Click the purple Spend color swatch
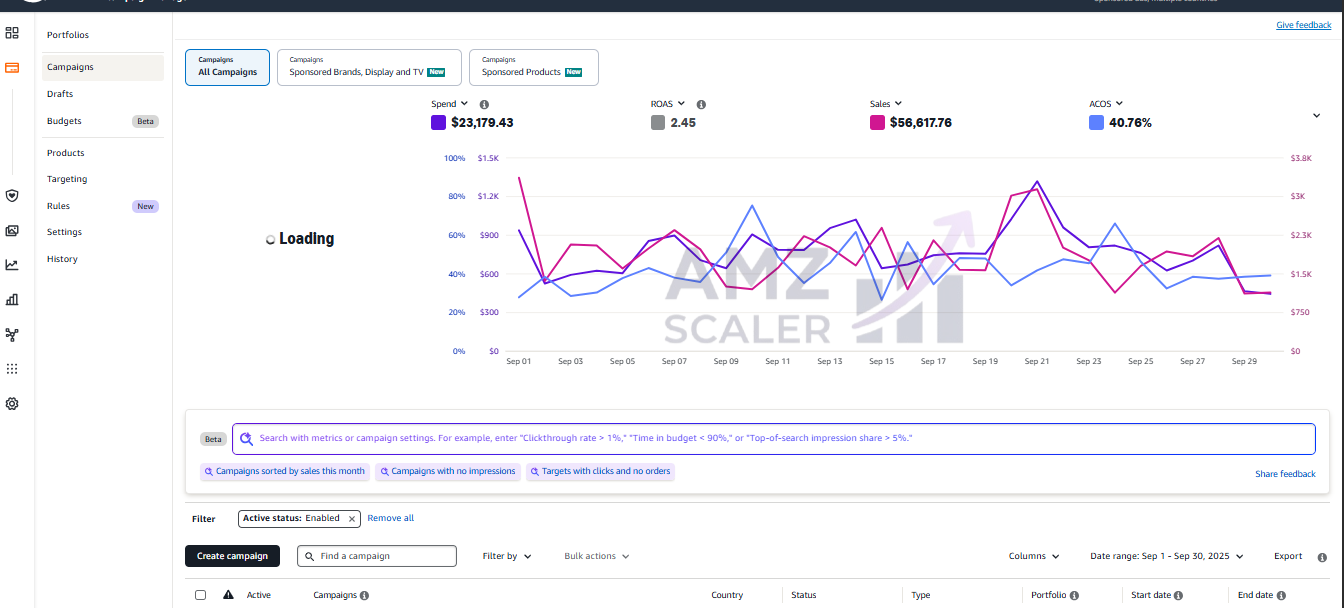Image resolution: width=1344 pixels, height=608 pixels. (438, 123)
